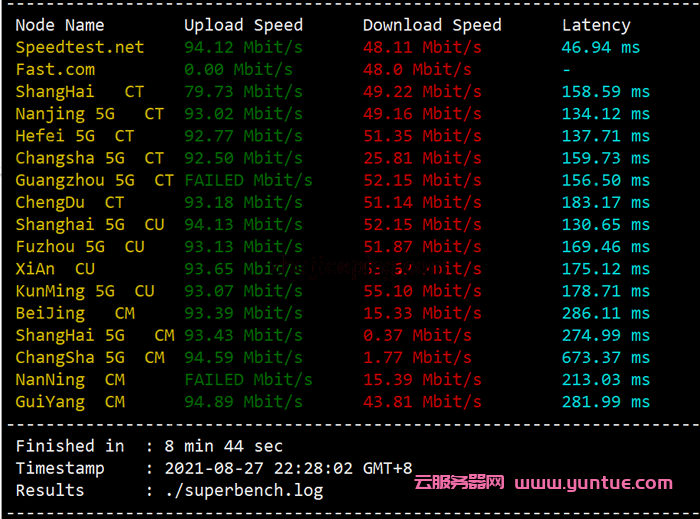Click the 云服务器网 watermark text
The width and height of the screenshot is (700, 519).
pos(459,483)
